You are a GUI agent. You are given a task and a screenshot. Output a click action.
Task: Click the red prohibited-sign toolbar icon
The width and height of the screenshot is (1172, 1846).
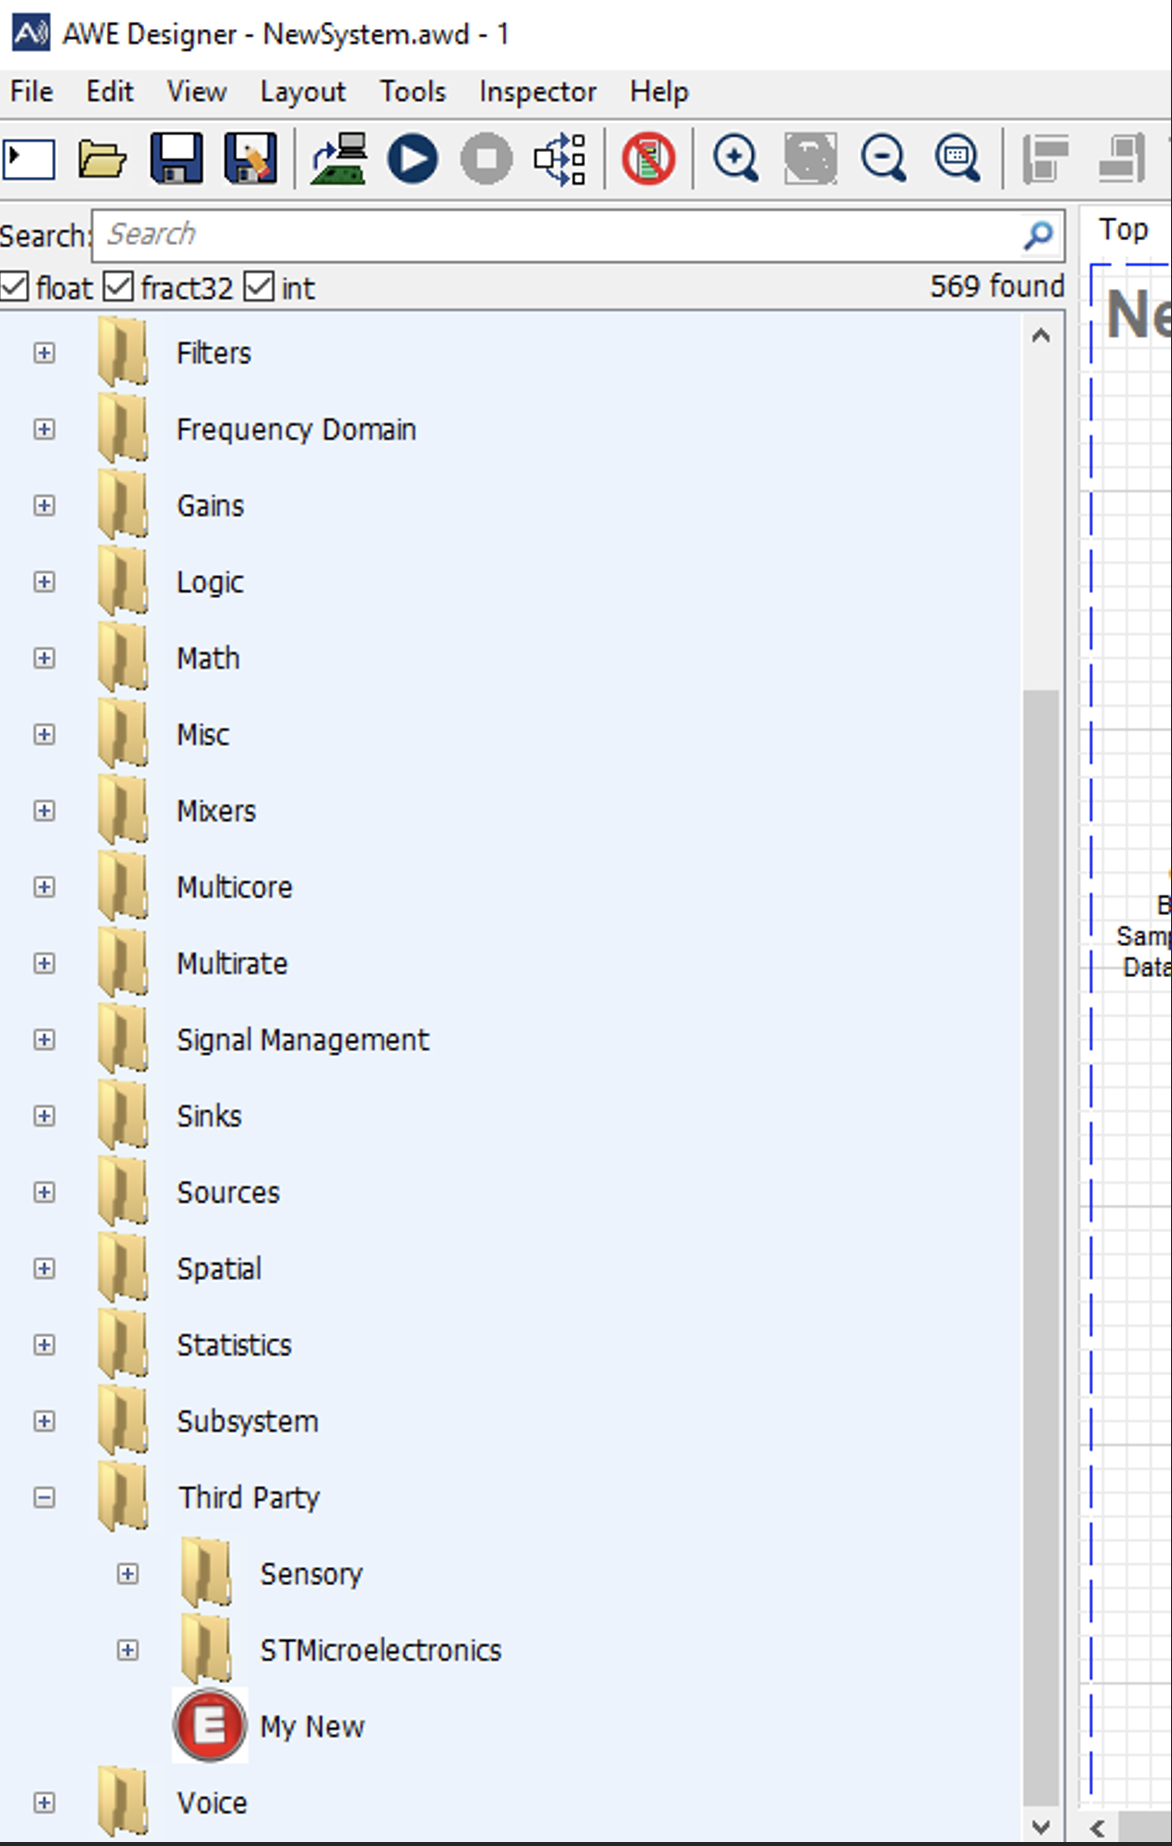point(648,159)
